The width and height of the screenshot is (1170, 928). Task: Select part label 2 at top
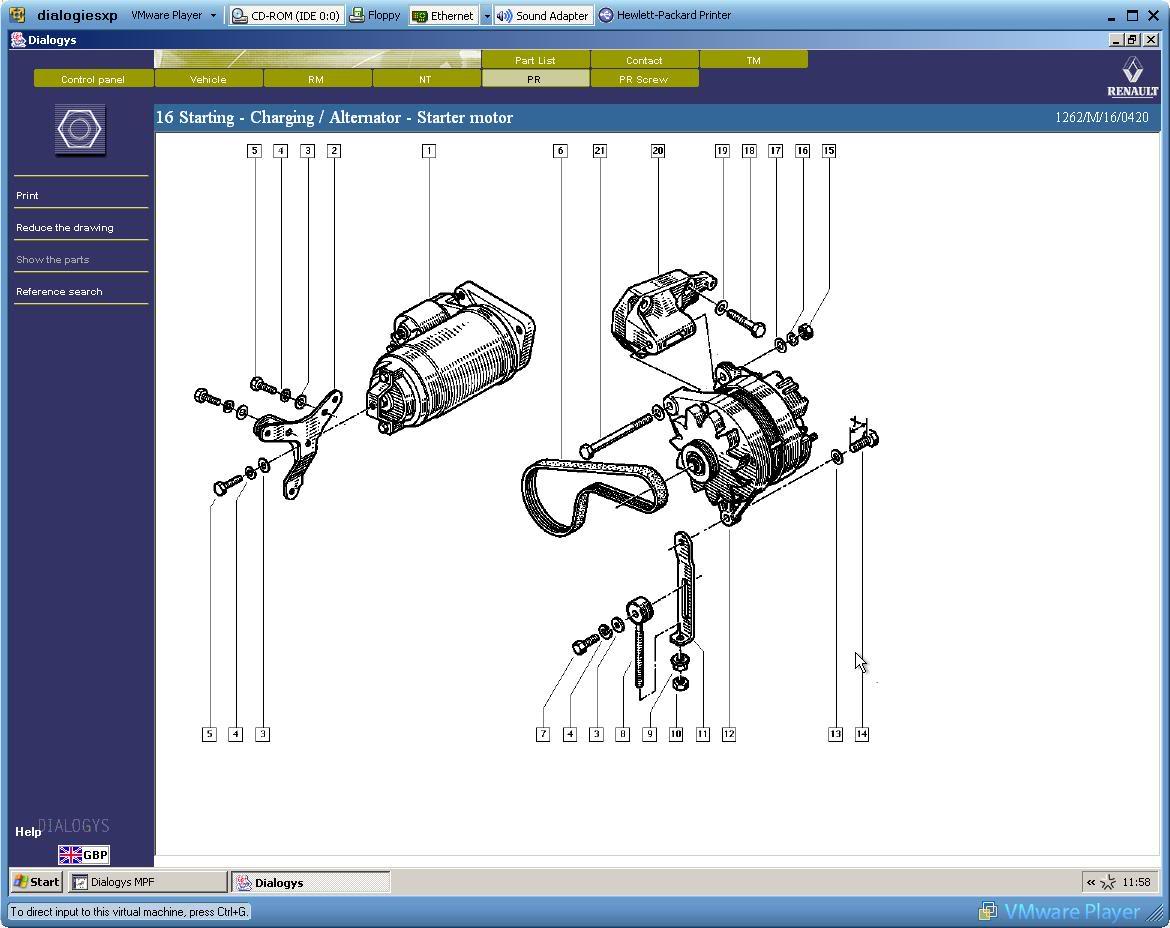pyautogui.click(x=334, y=151)
